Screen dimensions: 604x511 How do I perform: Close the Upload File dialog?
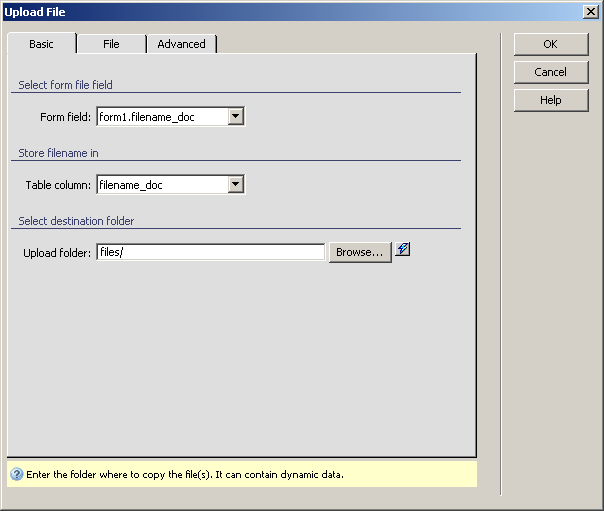pyautogui.click(x=590, y=11)
